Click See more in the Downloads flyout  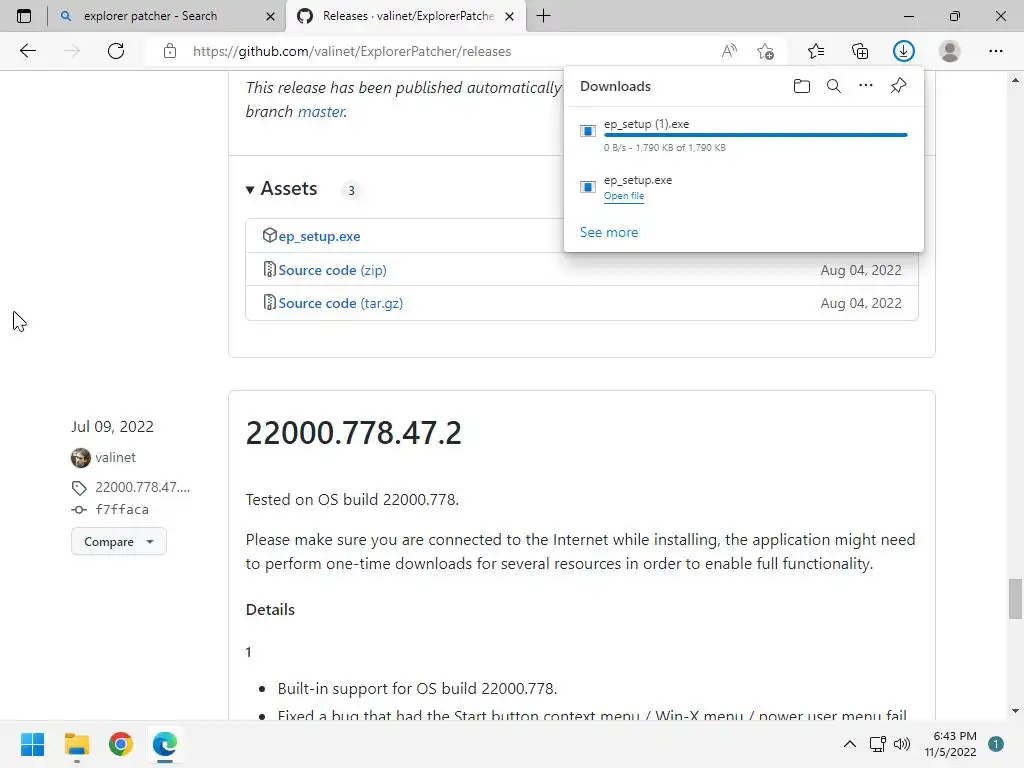tap(609, 232)
